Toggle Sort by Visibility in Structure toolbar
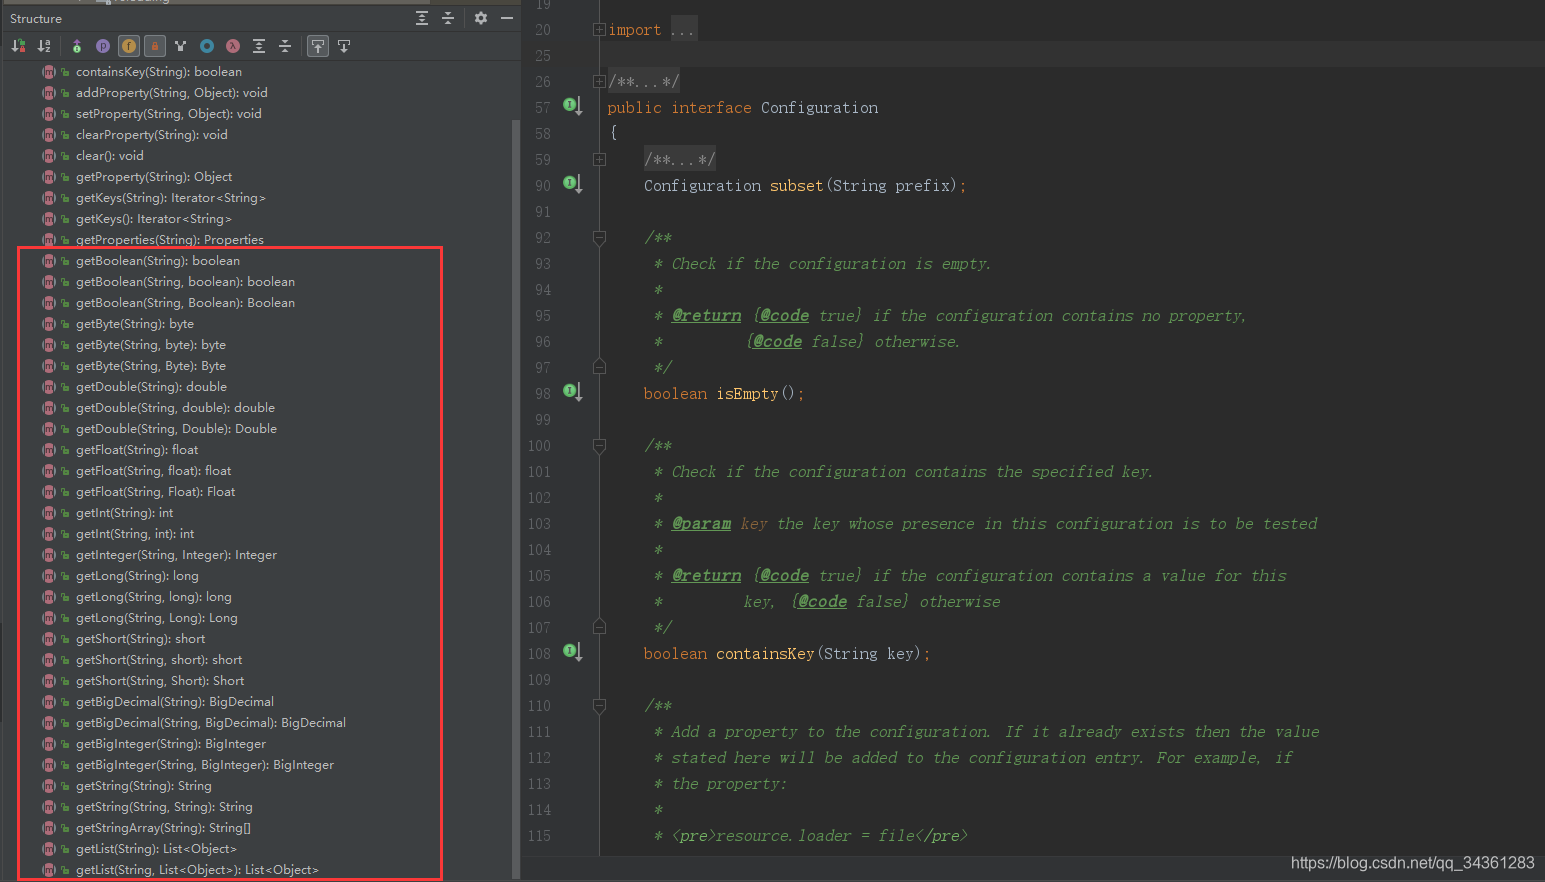The image size is (1545, 882). [18, 46]
